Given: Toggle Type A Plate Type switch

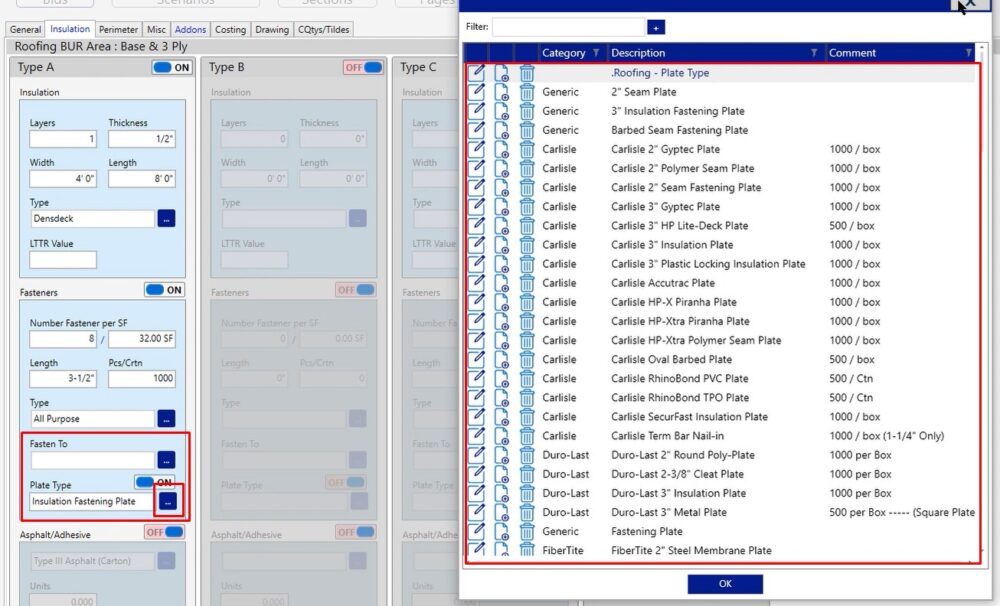Looking at the screenshot, I should click(154, 482).
